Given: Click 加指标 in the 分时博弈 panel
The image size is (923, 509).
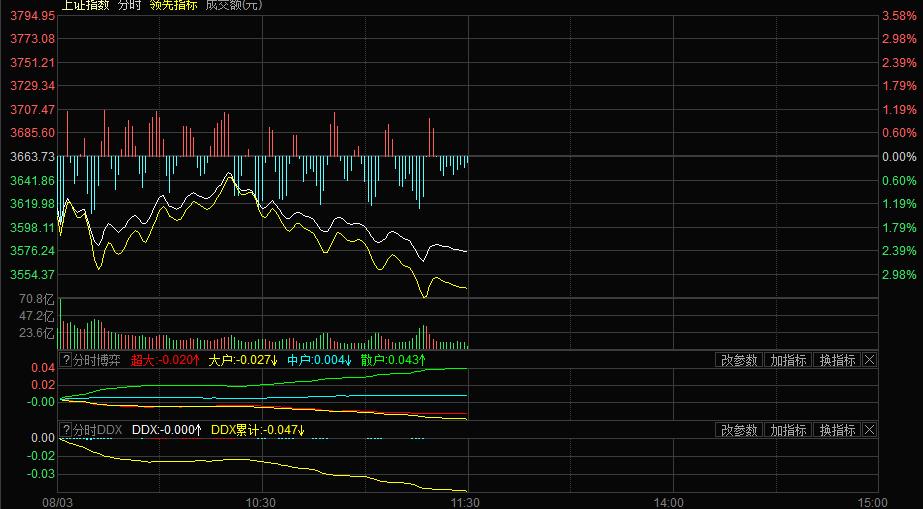Looking at the screenshot, I should click(x=787, y=360).
